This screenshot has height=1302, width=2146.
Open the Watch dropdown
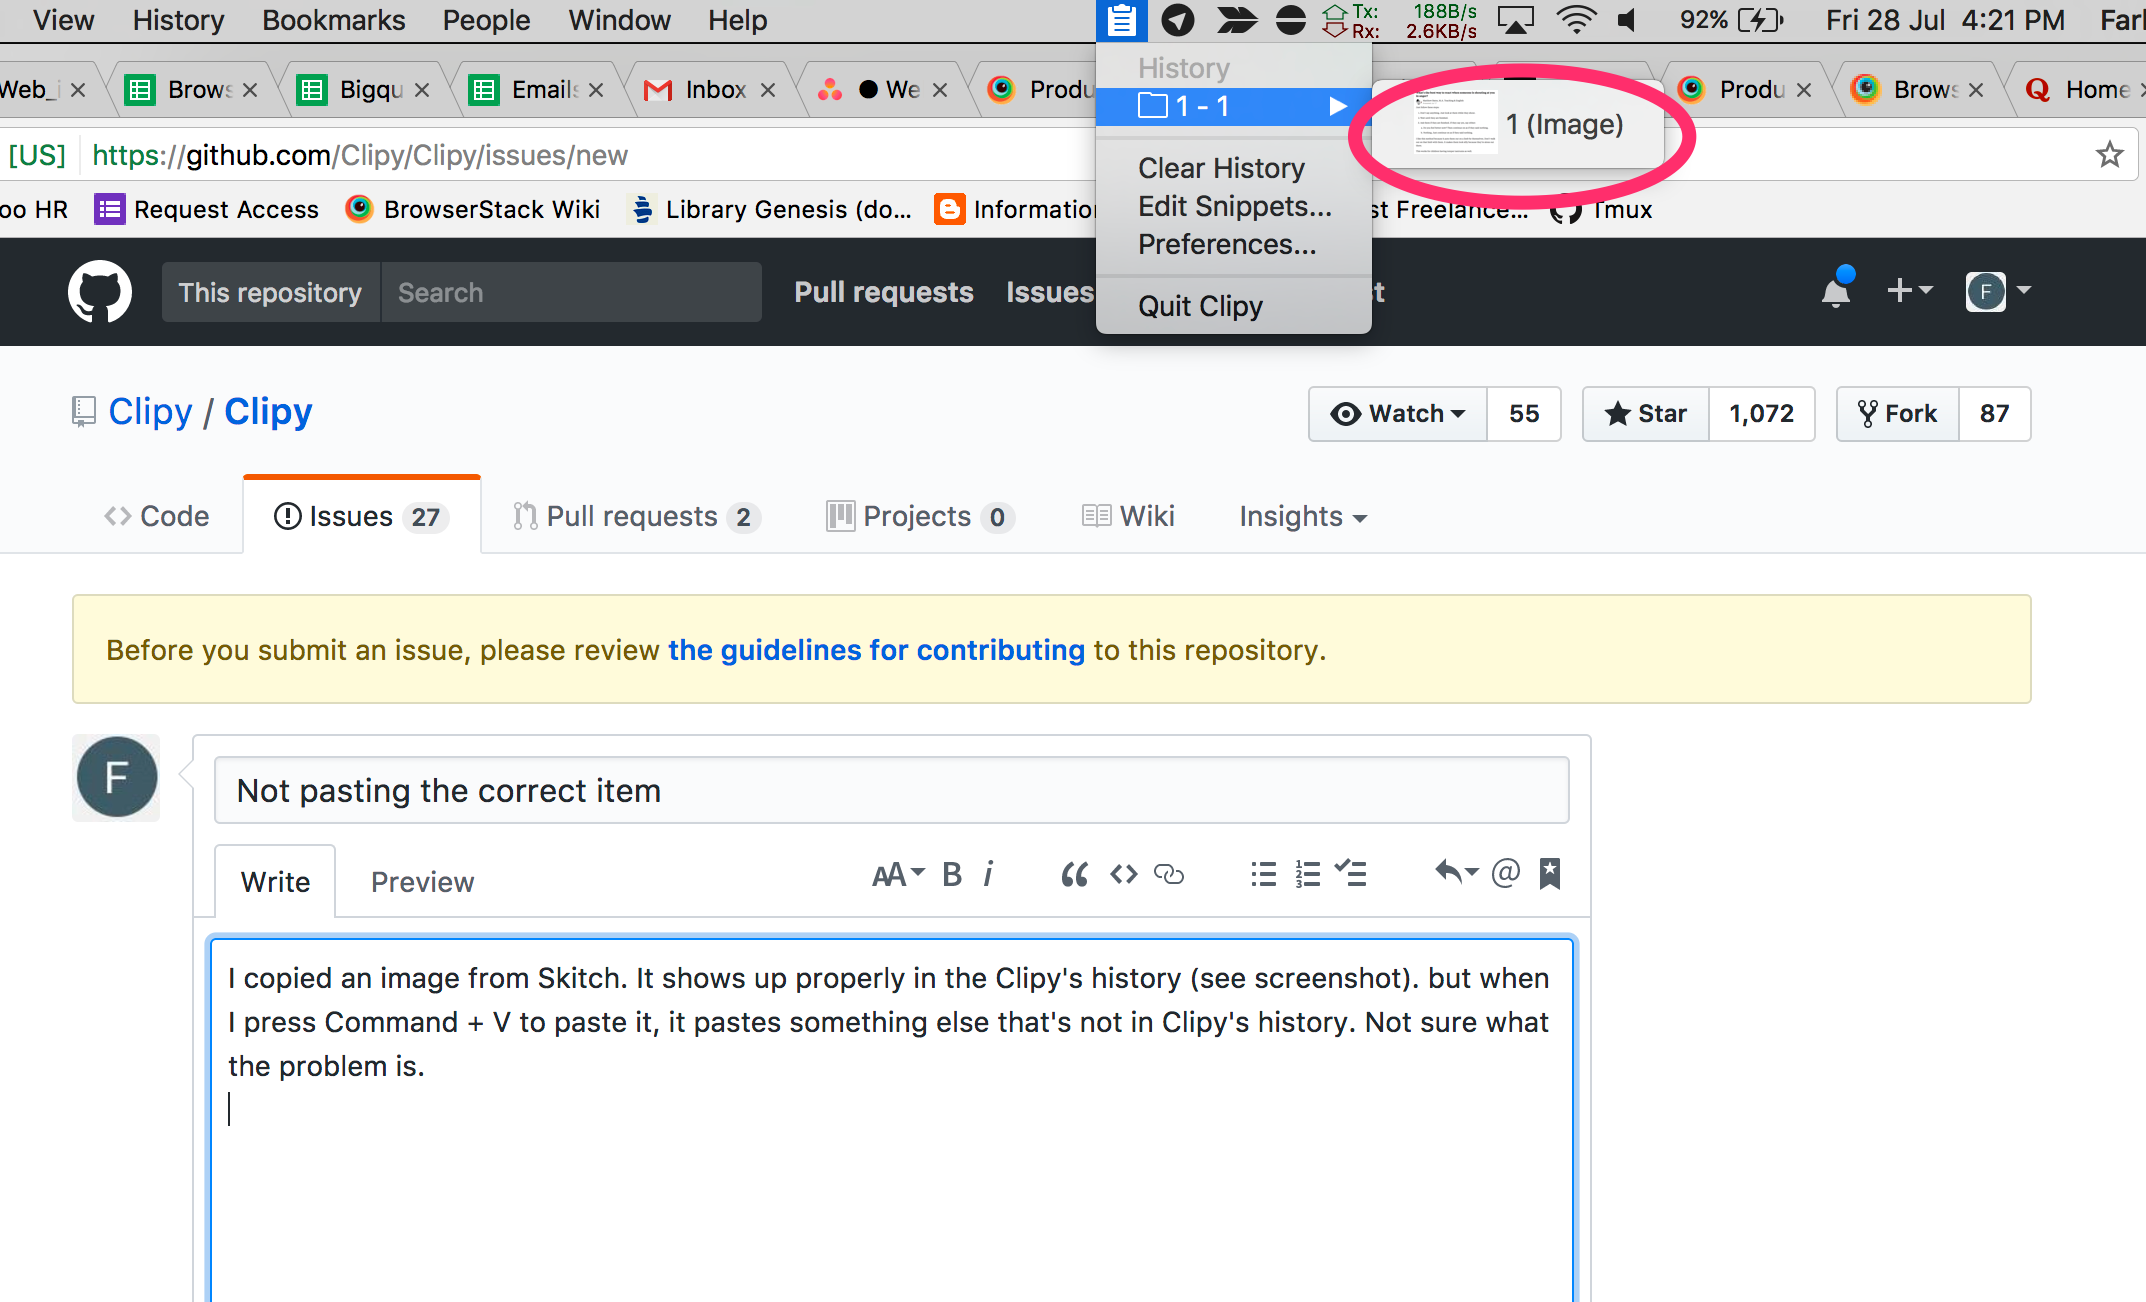pos(1398,414)
